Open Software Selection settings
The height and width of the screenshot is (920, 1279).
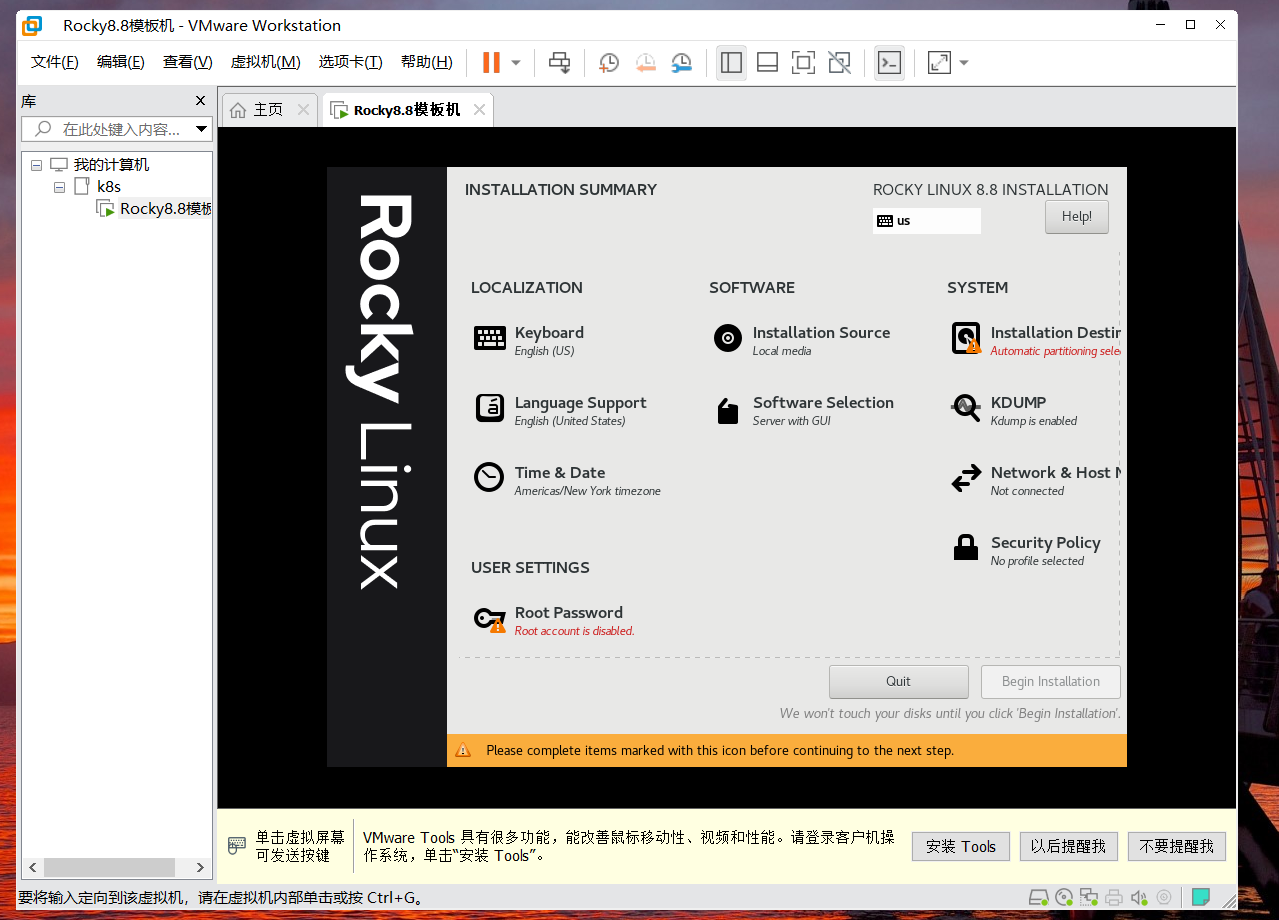[803, 410]
